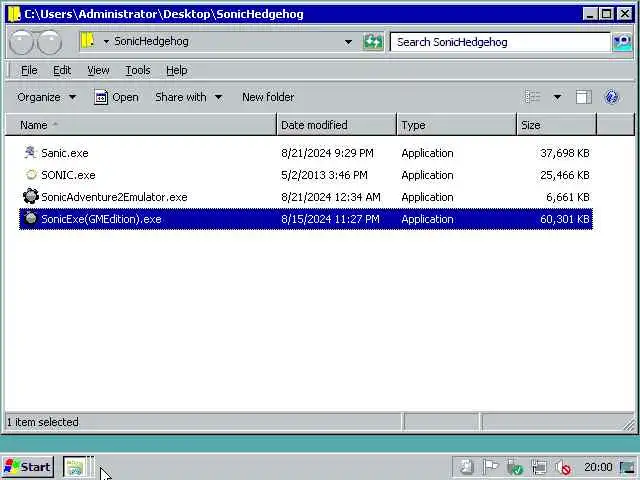Click the green refresh button
640x480 pixels.
(373, 42)
